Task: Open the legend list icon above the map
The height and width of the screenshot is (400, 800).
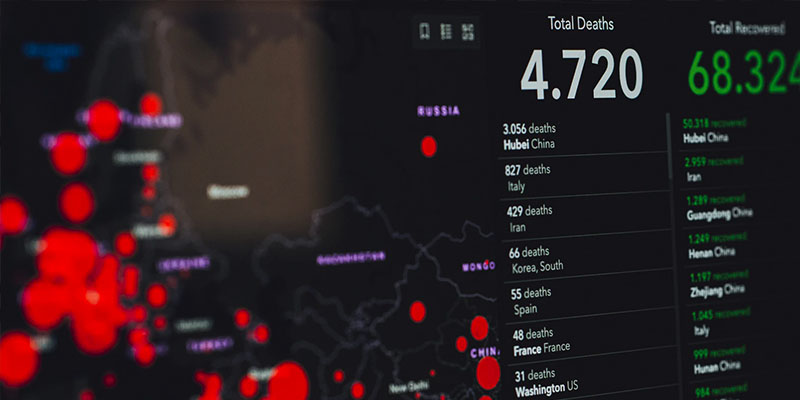Action: click(x=446, y=32)
